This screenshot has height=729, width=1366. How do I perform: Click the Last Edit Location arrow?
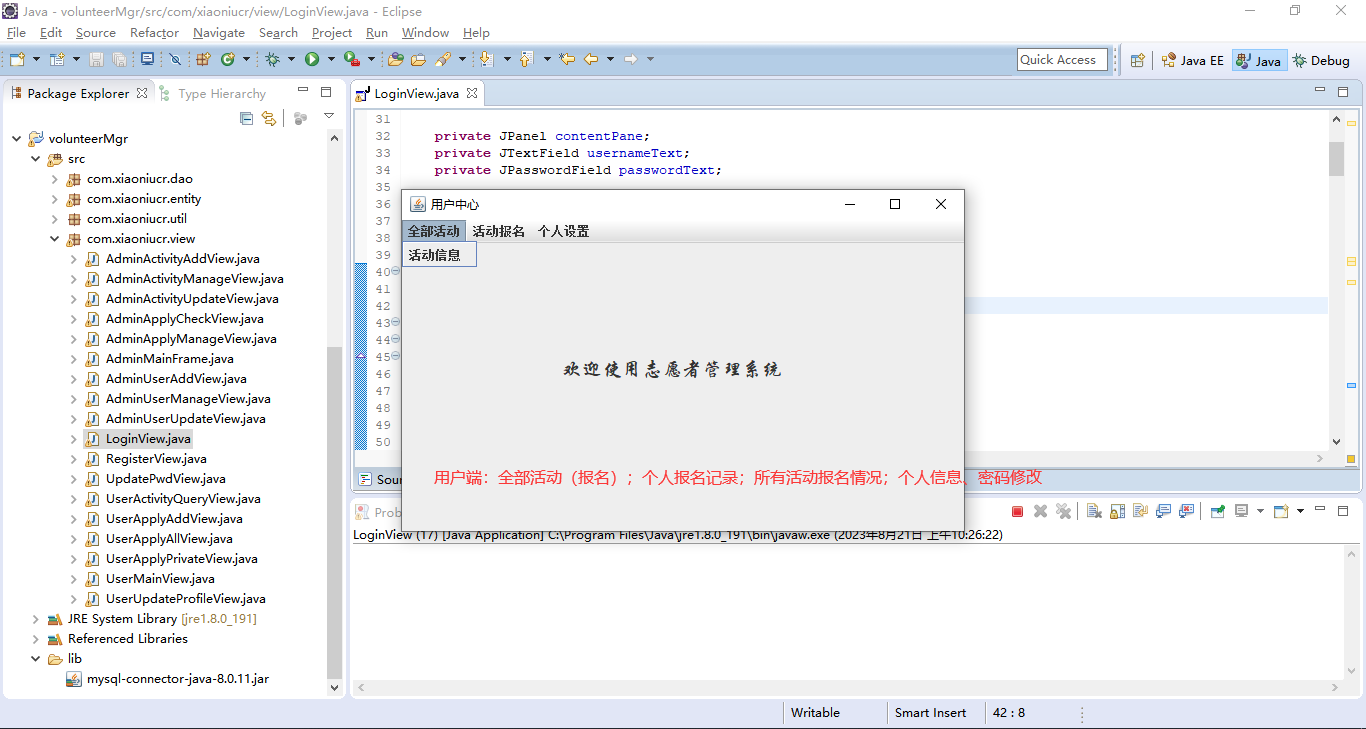point(567,59)
